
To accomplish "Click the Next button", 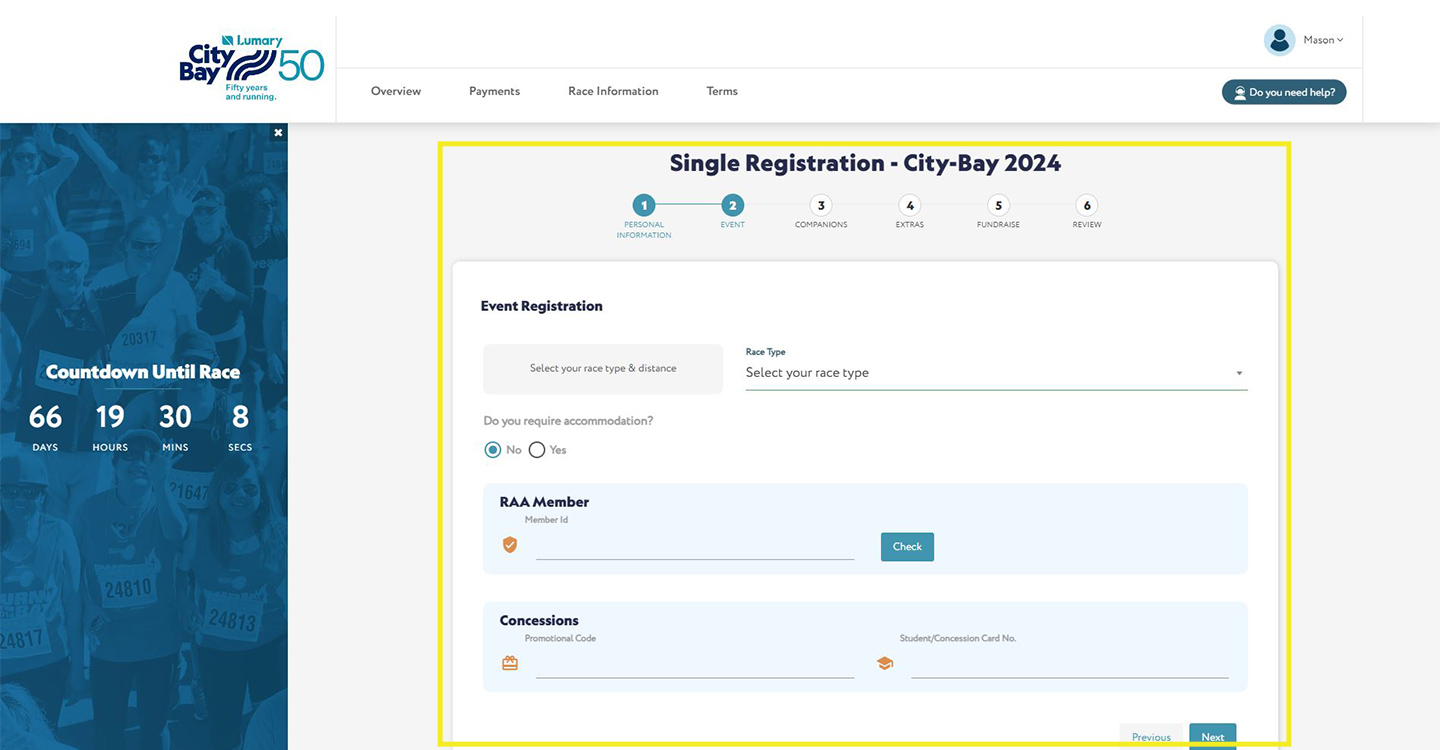I will pos(1212,736).
